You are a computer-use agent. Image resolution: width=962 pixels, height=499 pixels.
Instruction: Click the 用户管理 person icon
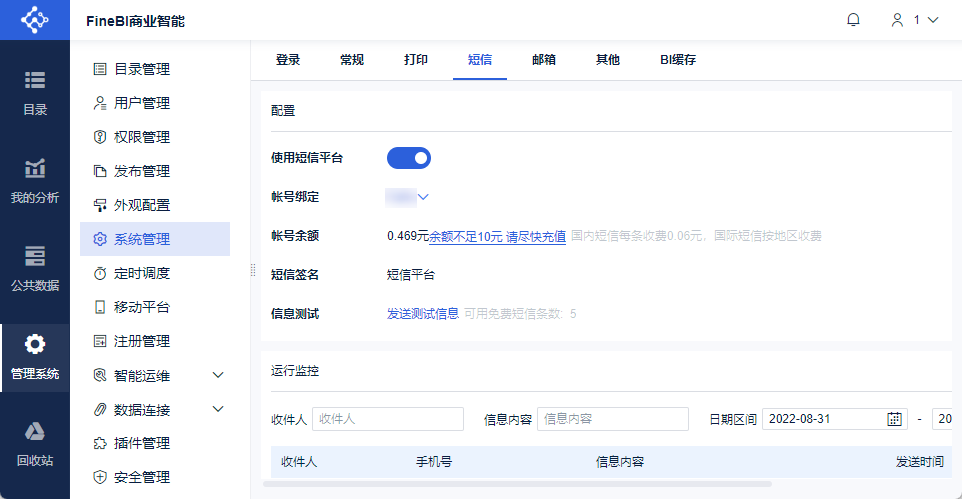click(x=100, y=103)
